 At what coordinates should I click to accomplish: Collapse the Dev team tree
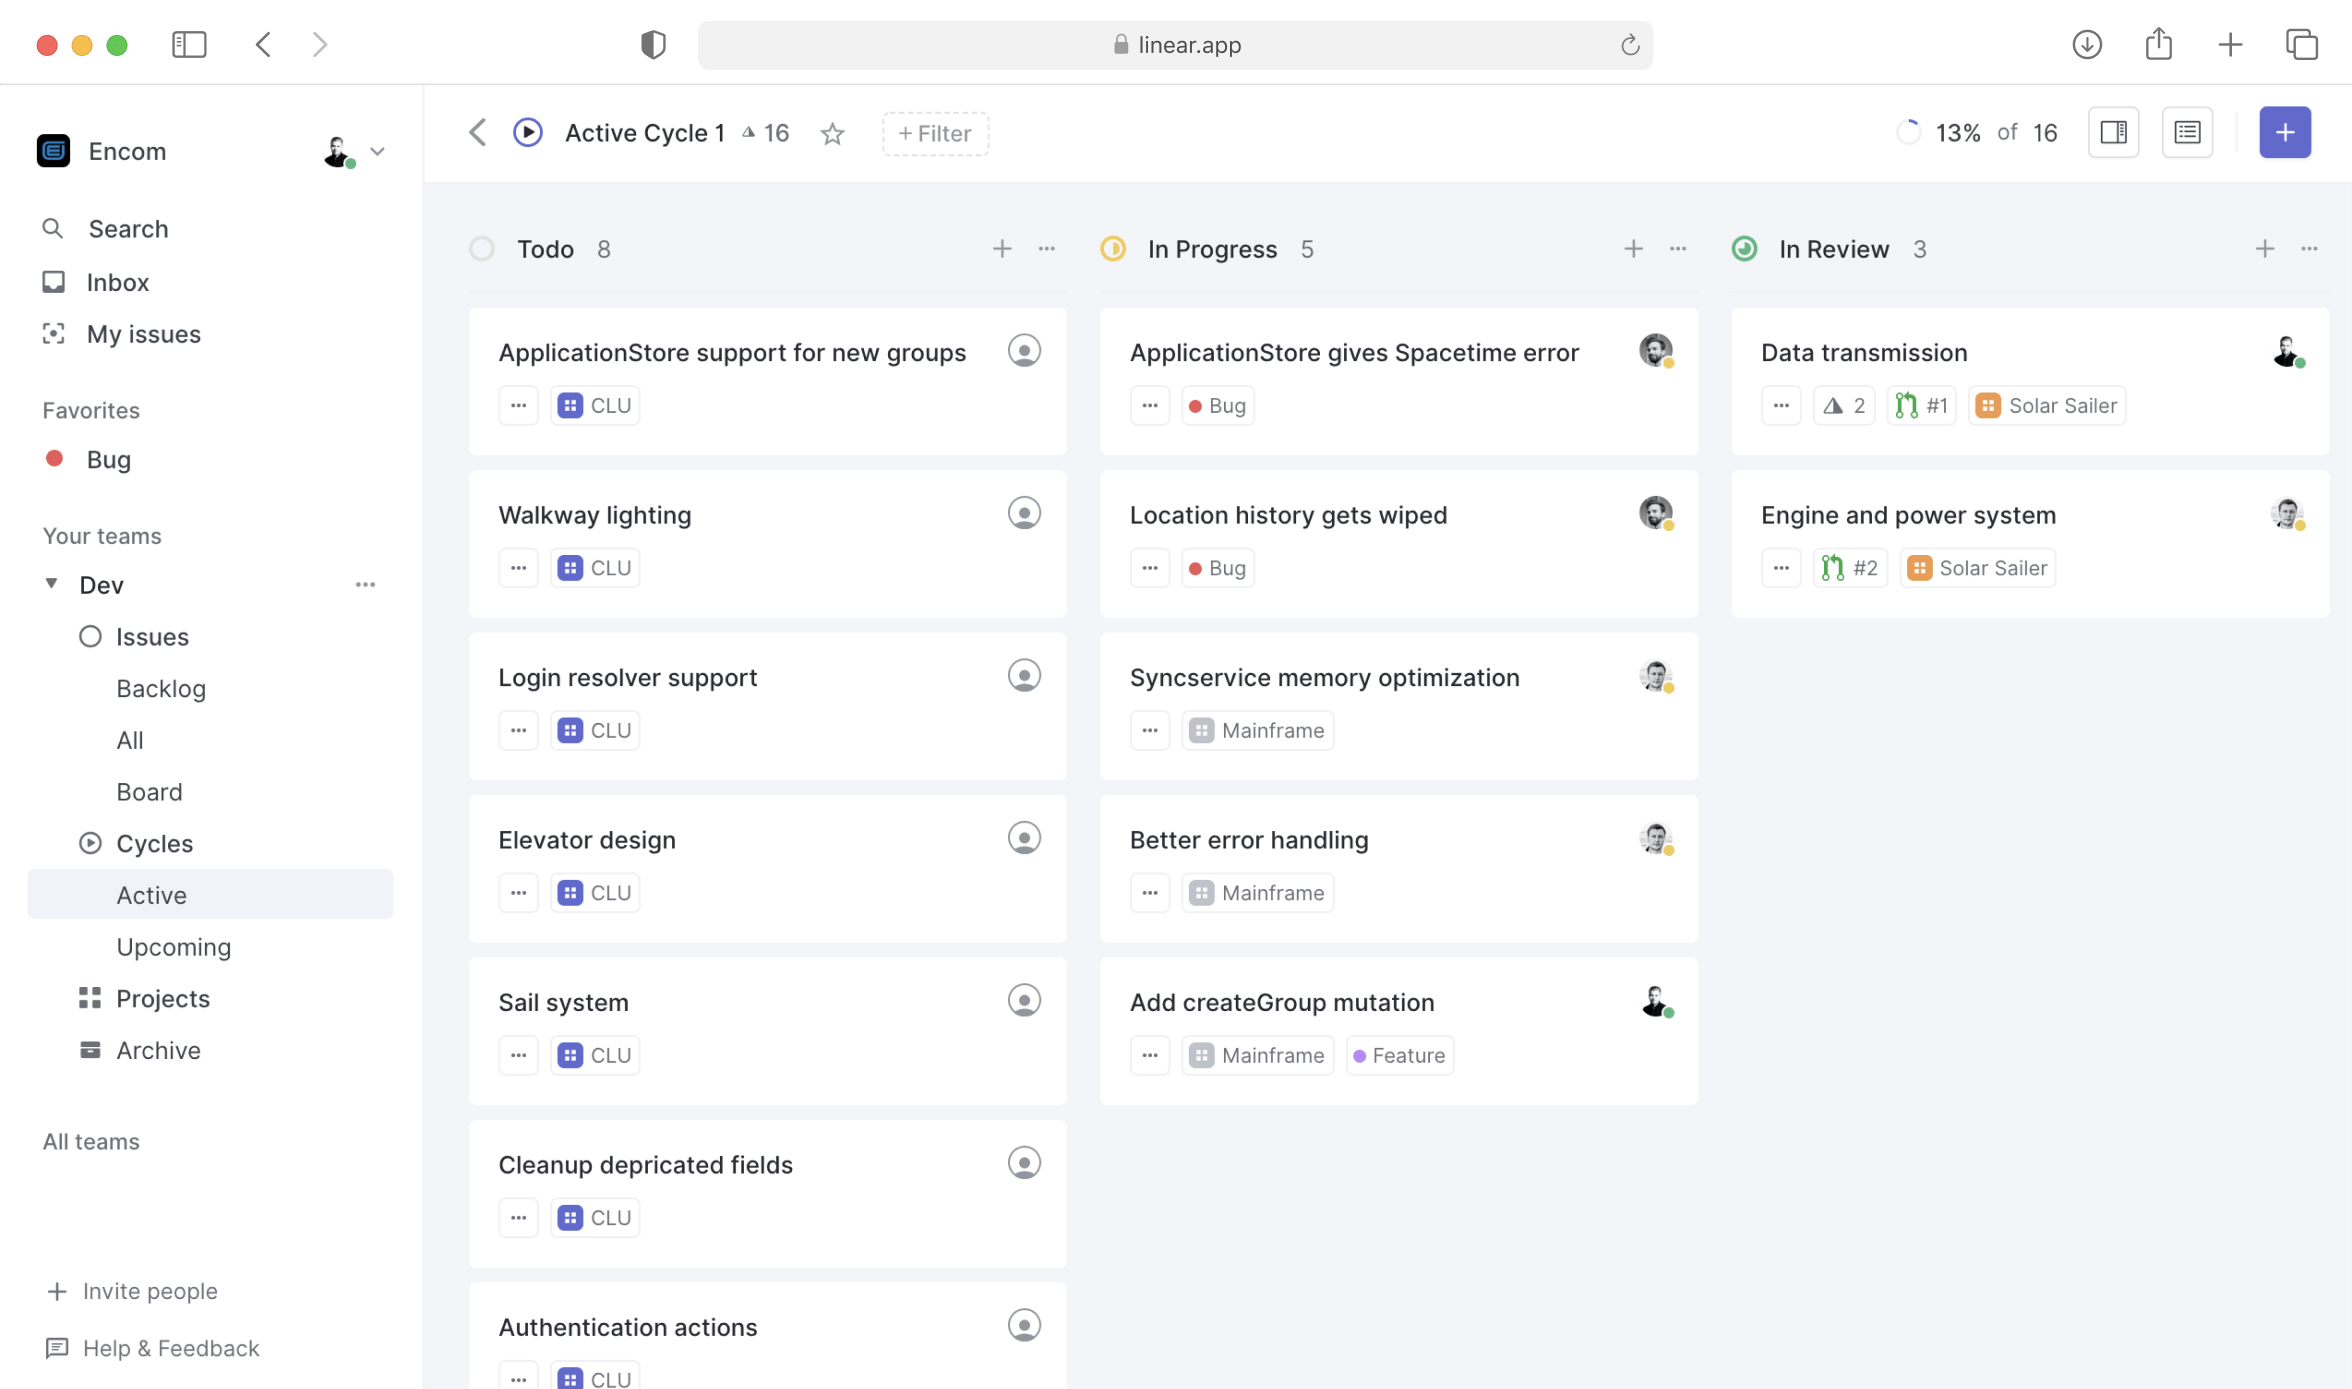tap(51, 584)
